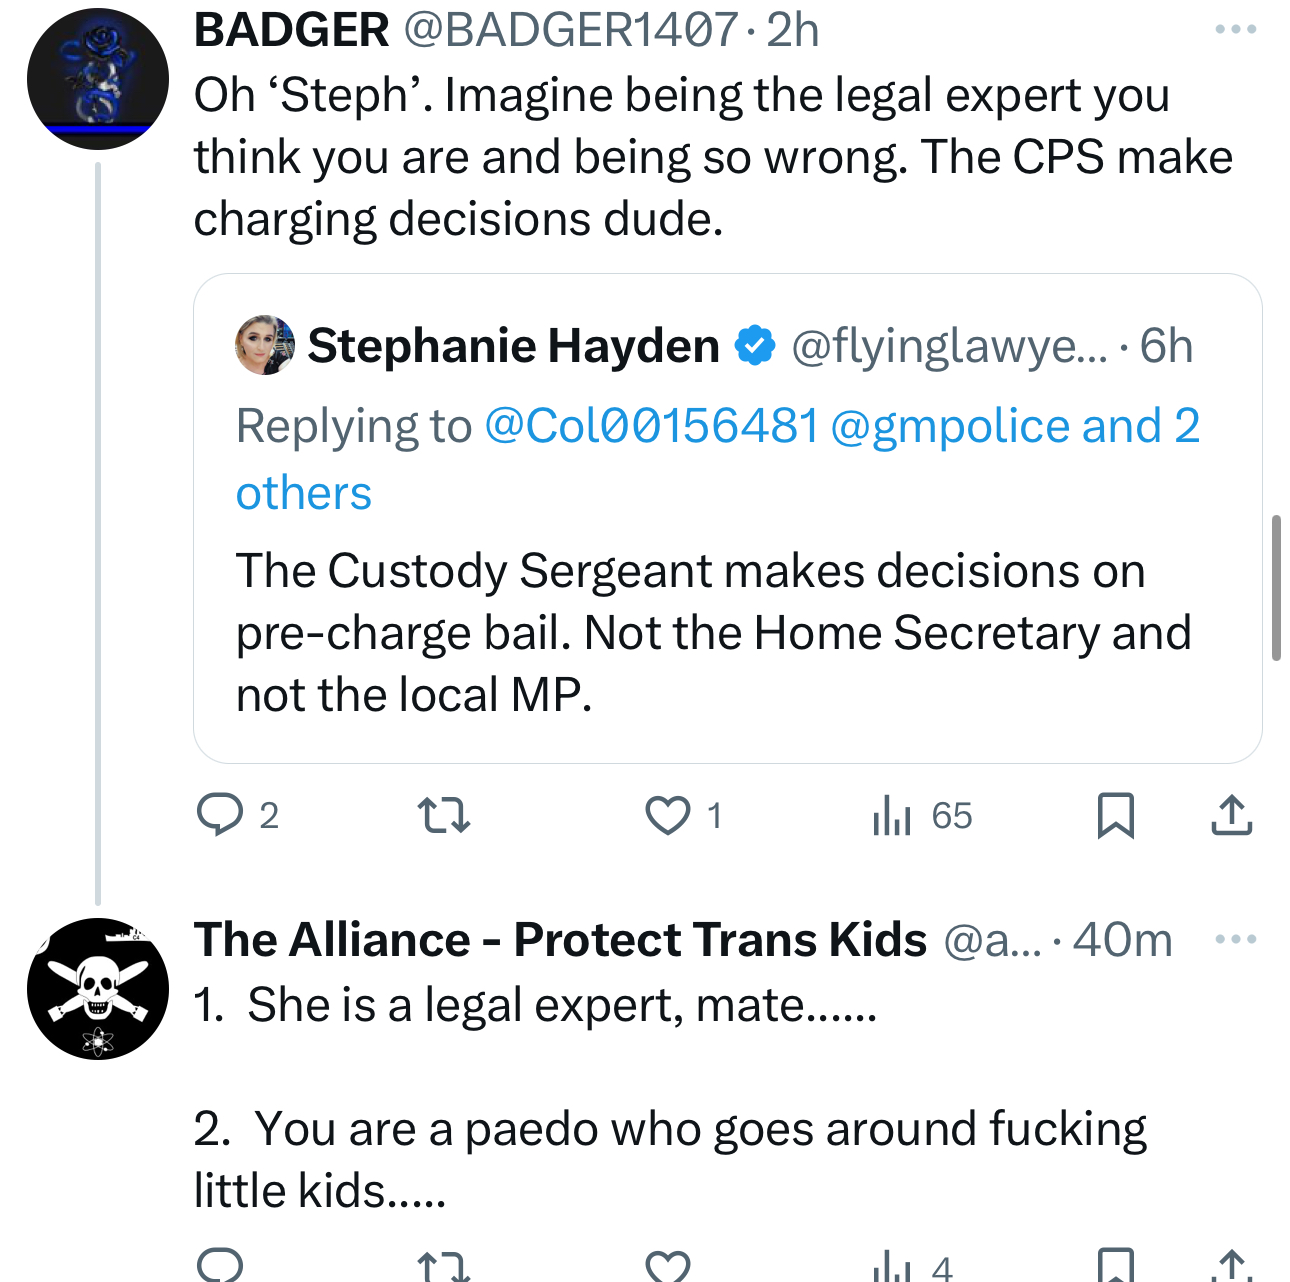Click the @Col00156481 mention link
Screen dimensions: 1290x1282
coord(651,426)
